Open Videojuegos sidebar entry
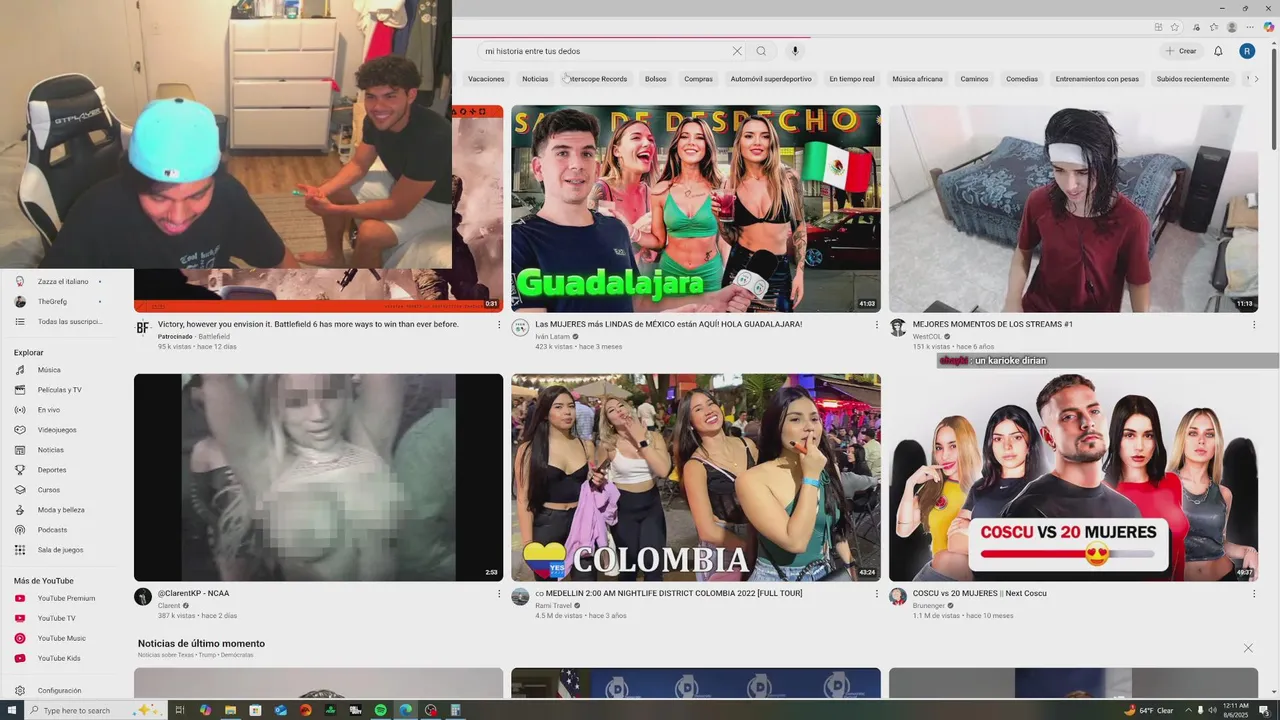 point(60,430)
